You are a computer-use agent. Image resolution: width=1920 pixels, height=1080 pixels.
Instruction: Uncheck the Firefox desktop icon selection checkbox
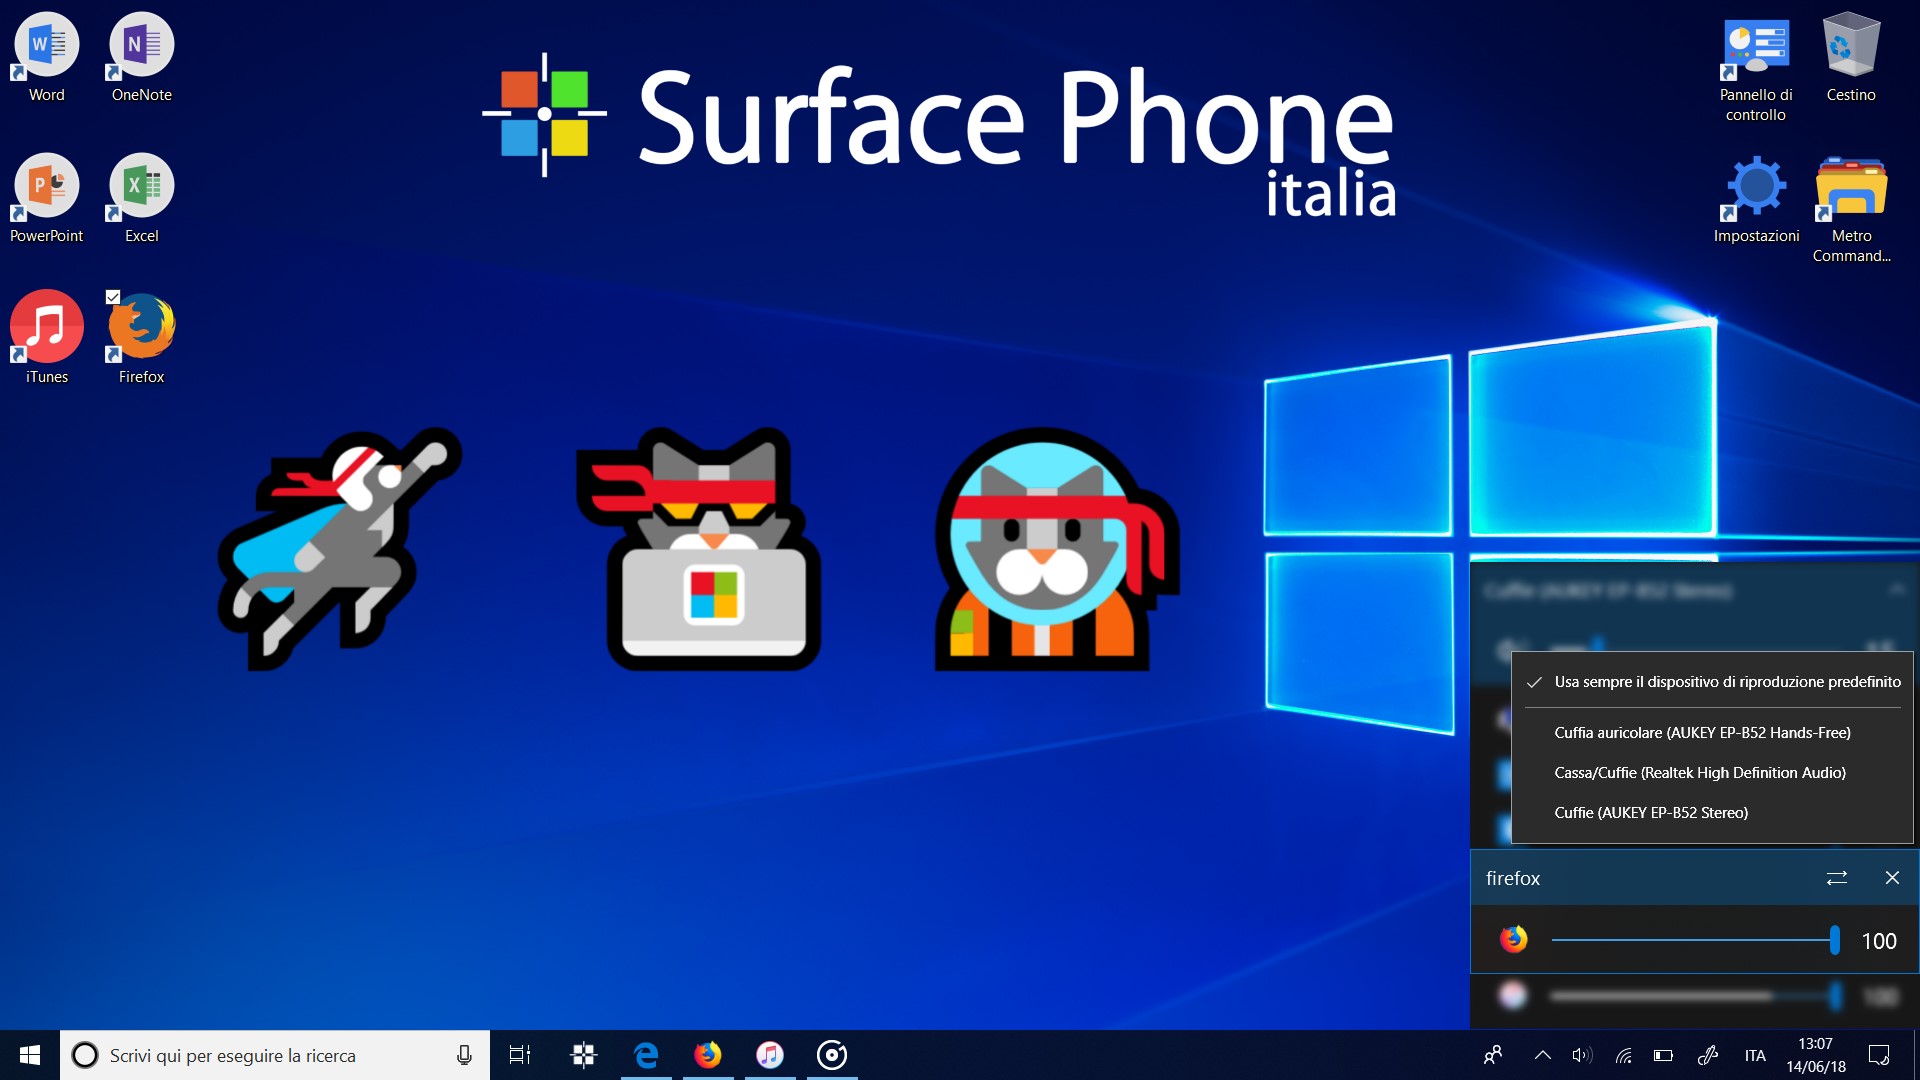(x=113, y=297)
